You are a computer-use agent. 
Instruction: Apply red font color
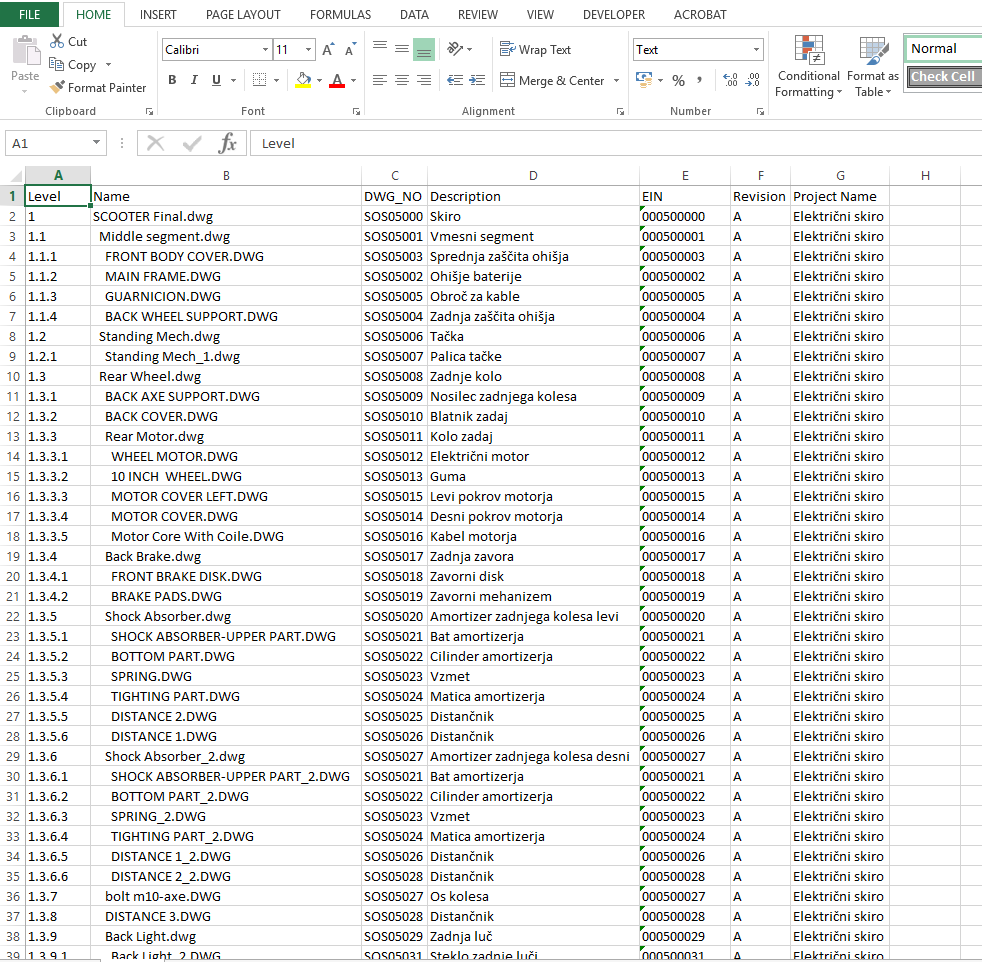click(337, 80)
